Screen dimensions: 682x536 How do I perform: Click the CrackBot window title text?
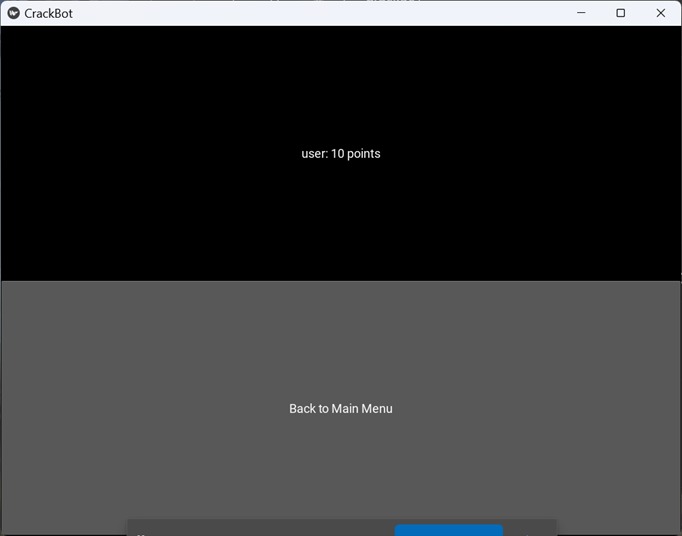tap(48, 13)
